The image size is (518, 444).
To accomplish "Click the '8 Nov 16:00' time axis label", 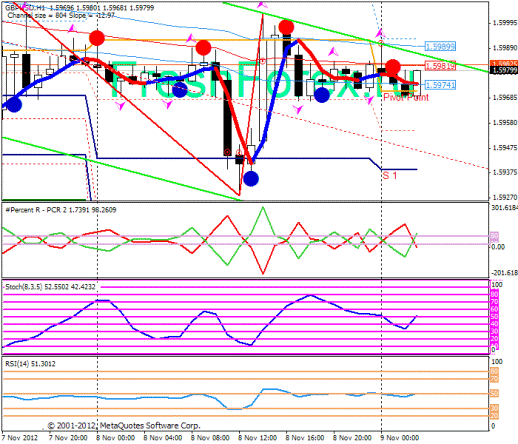I will 305,437.
